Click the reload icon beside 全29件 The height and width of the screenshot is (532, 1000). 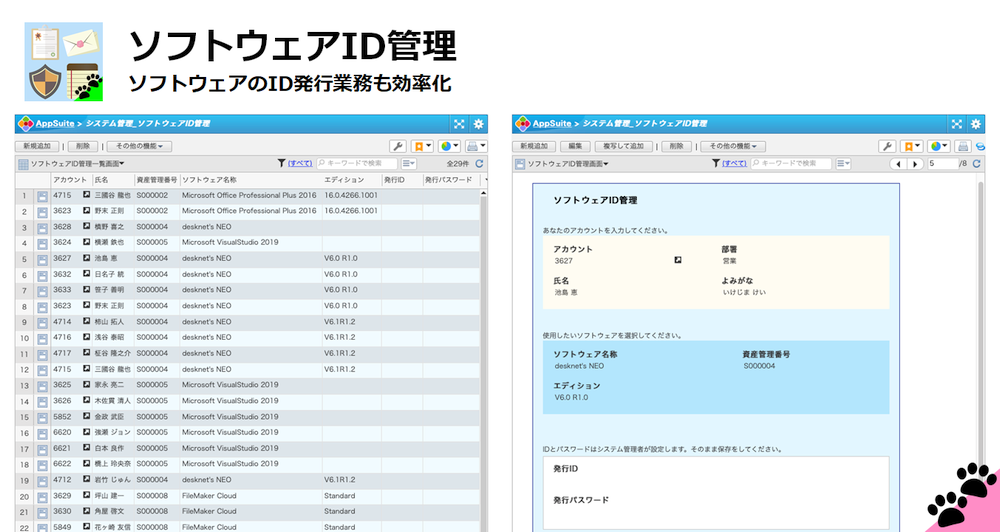tap(480, 163)
